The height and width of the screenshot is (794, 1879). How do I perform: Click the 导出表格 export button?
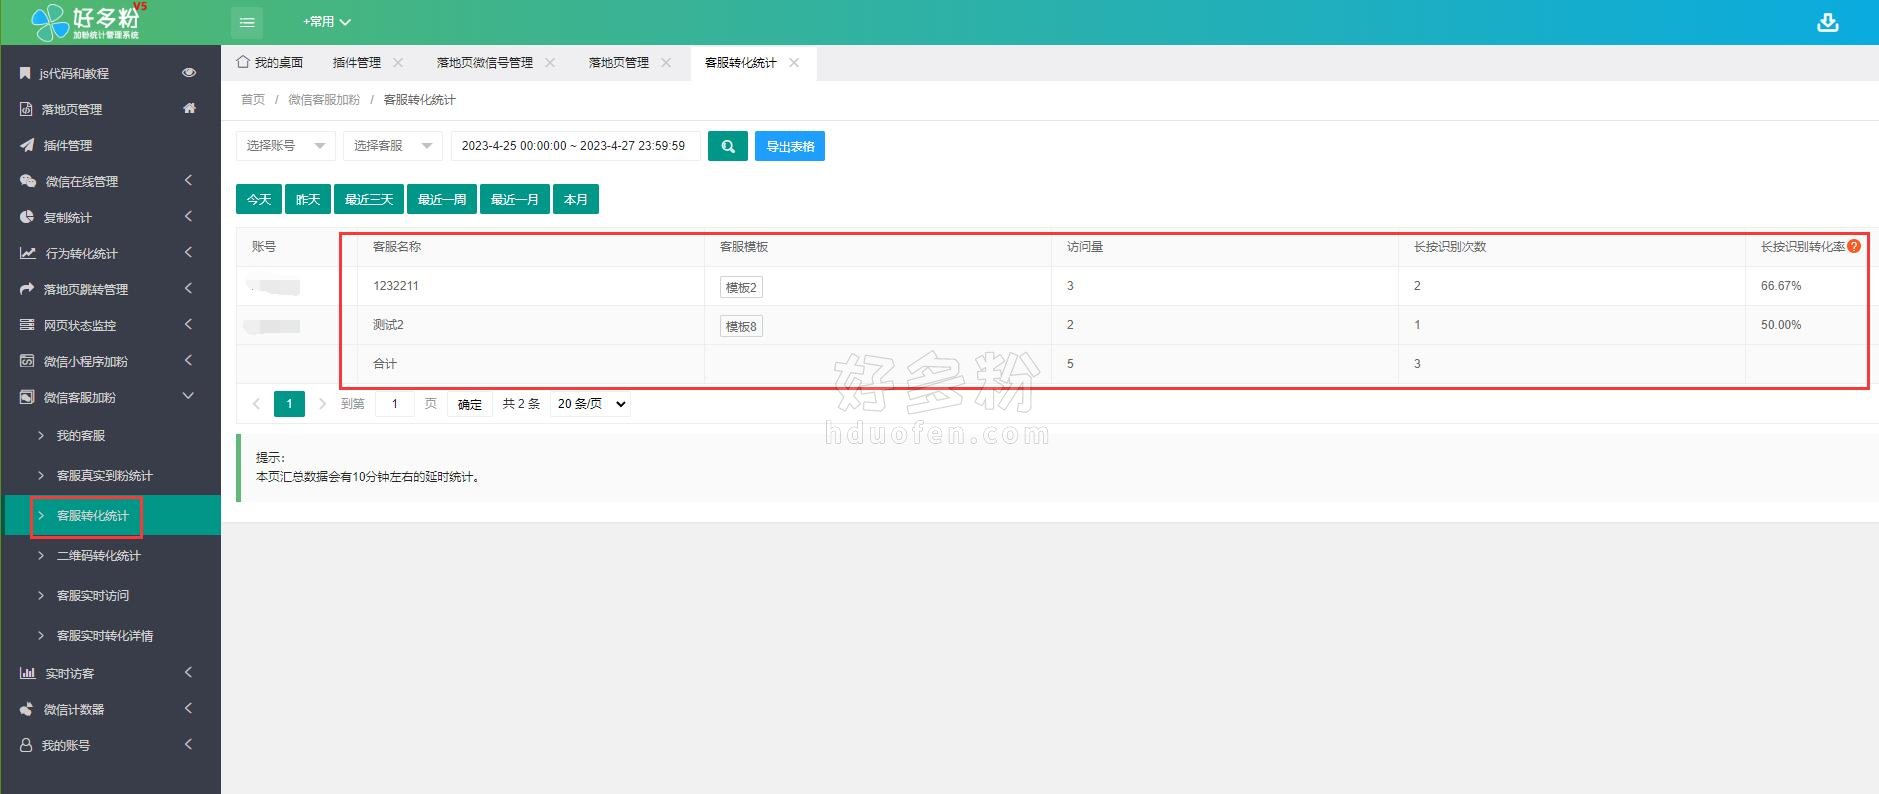point(789,146)
